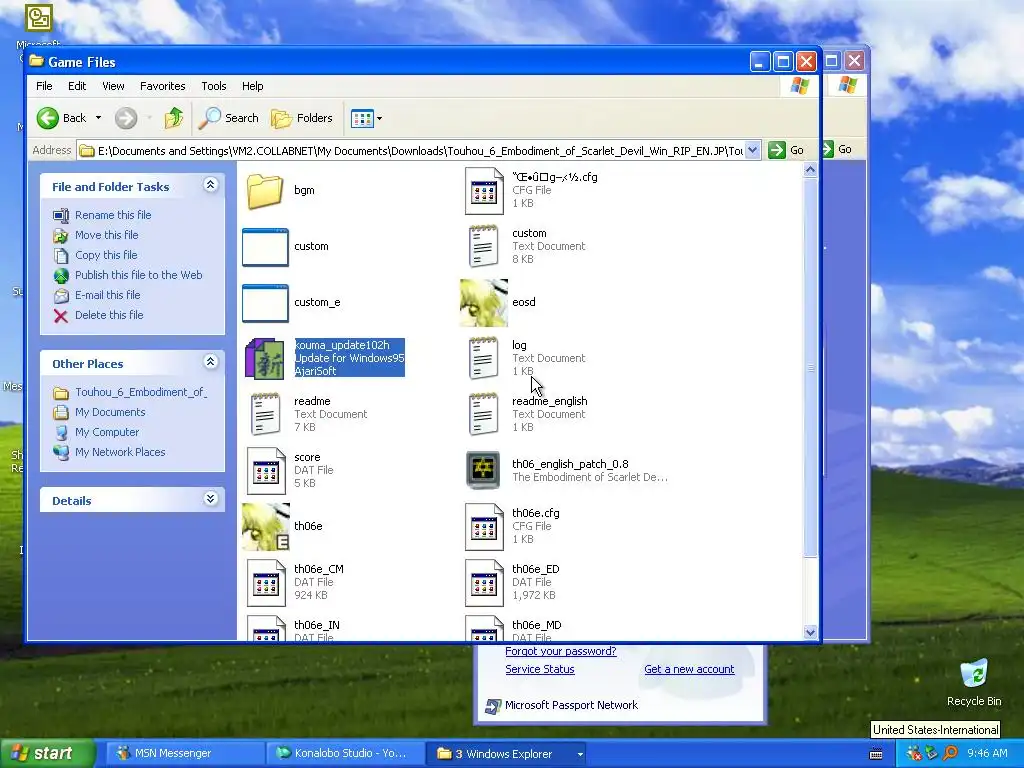The height and width of the screenshot is (768, 1024).
Task: Open Search with the magnifier icon
Action: pos(229,118)
